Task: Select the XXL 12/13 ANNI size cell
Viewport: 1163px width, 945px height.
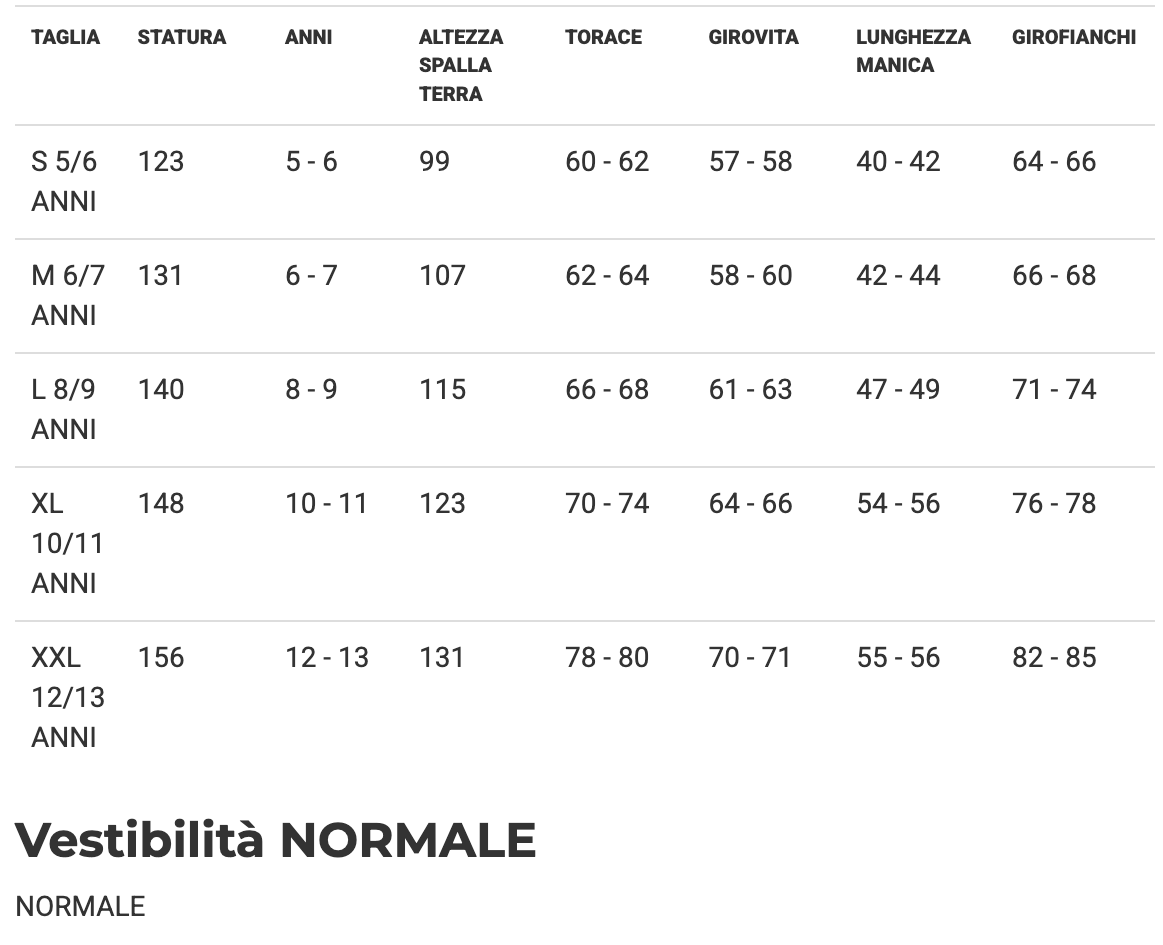Action: (x=67, y=697)
